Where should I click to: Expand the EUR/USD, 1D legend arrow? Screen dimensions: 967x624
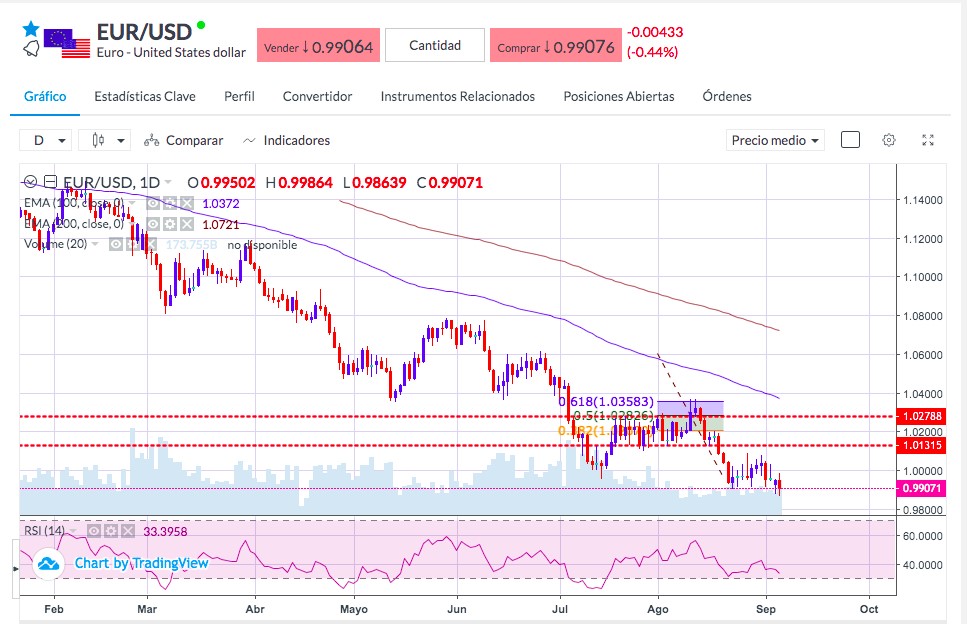[x=167, y=181]
